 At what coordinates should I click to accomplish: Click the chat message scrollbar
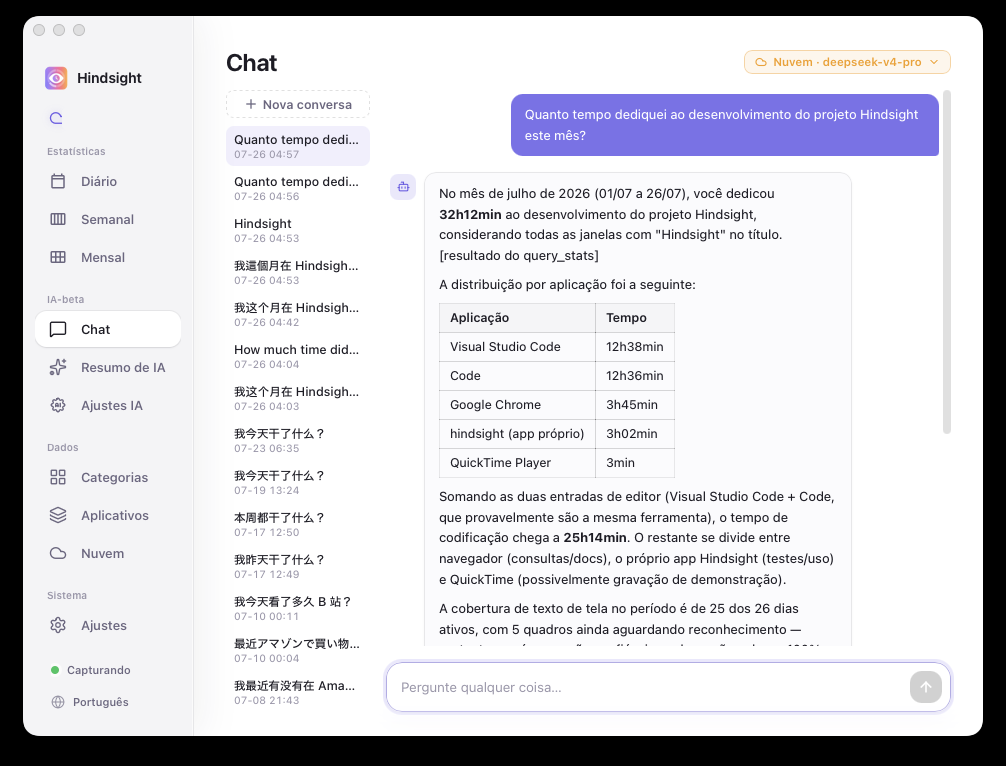tap(946, 262)
